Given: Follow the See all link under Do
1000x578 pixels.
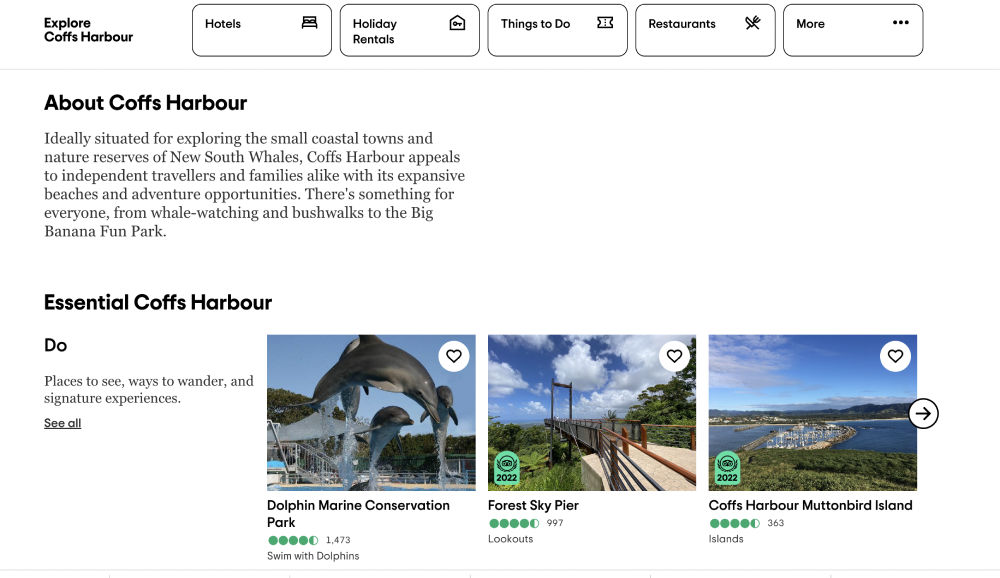Looking at the screenshot, I should coord(62,423).
